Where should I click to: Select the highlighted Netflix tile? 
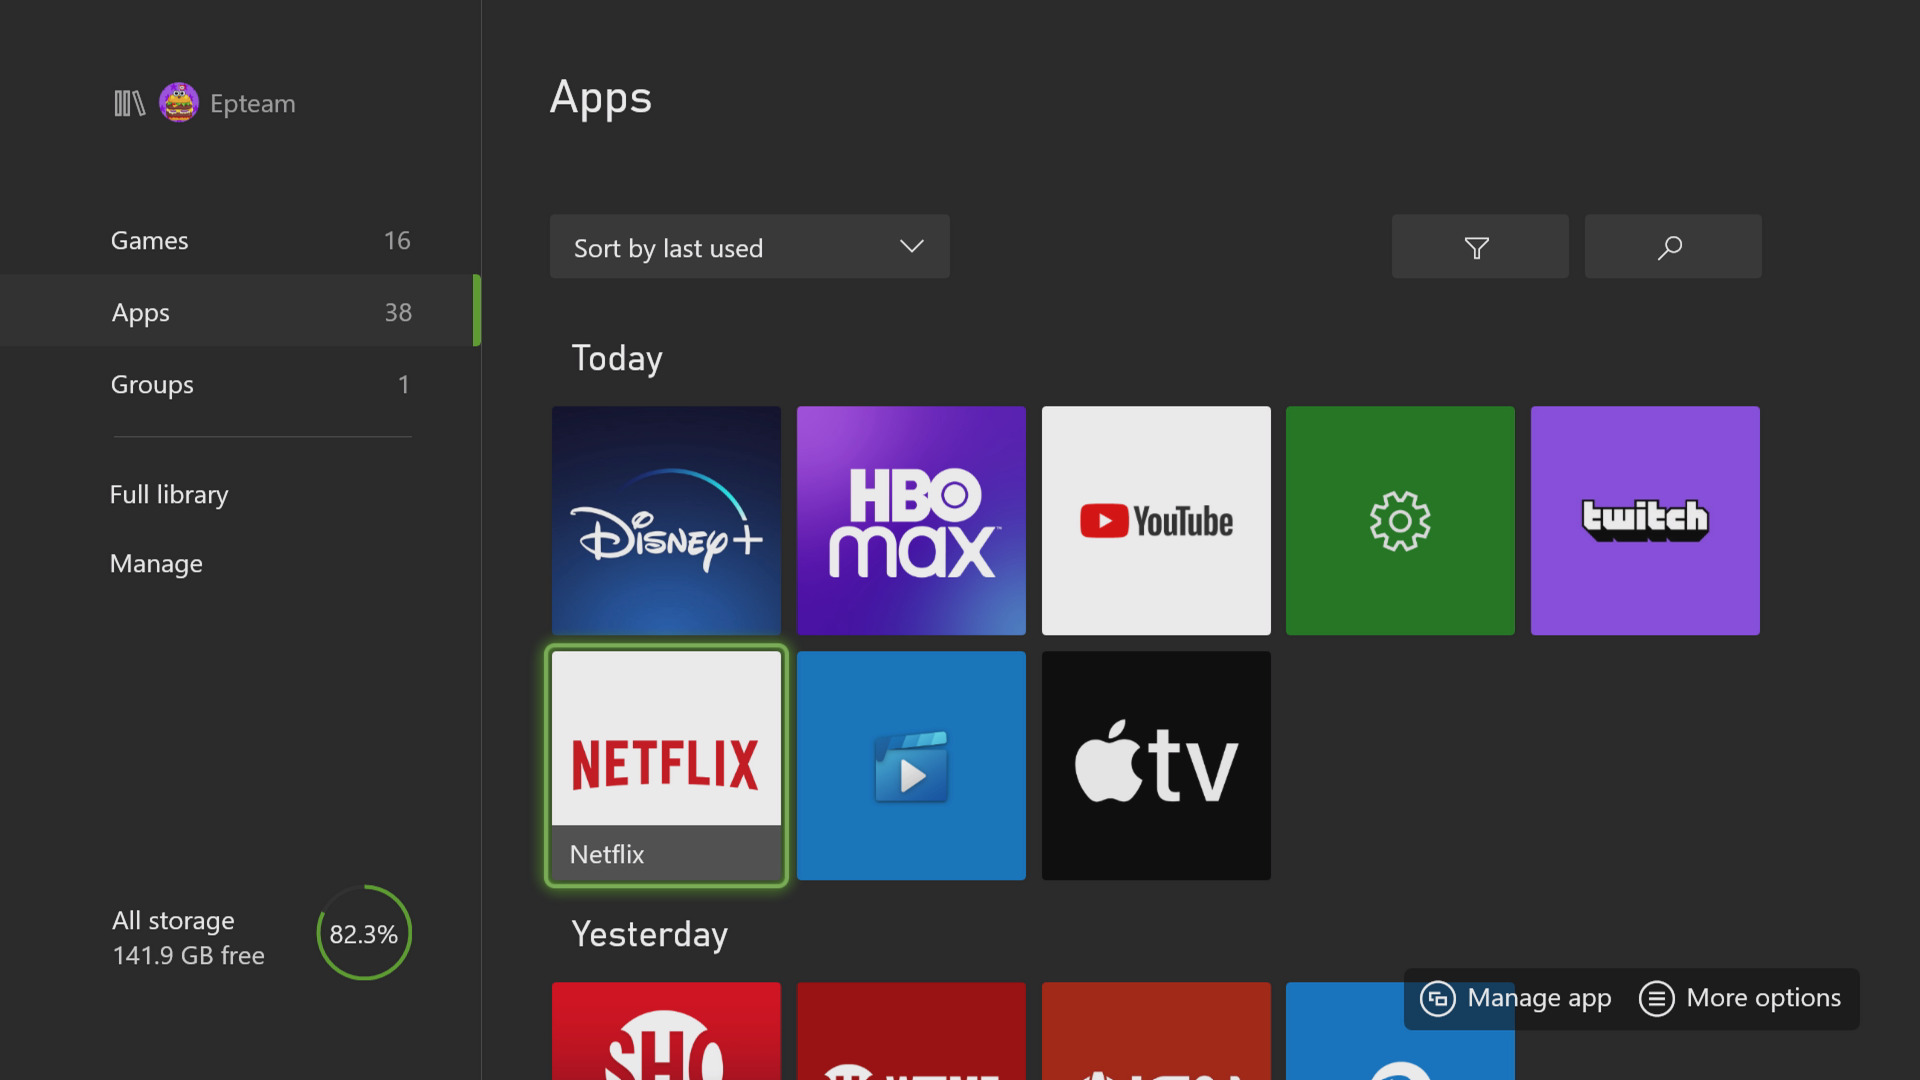coord(666,766)
